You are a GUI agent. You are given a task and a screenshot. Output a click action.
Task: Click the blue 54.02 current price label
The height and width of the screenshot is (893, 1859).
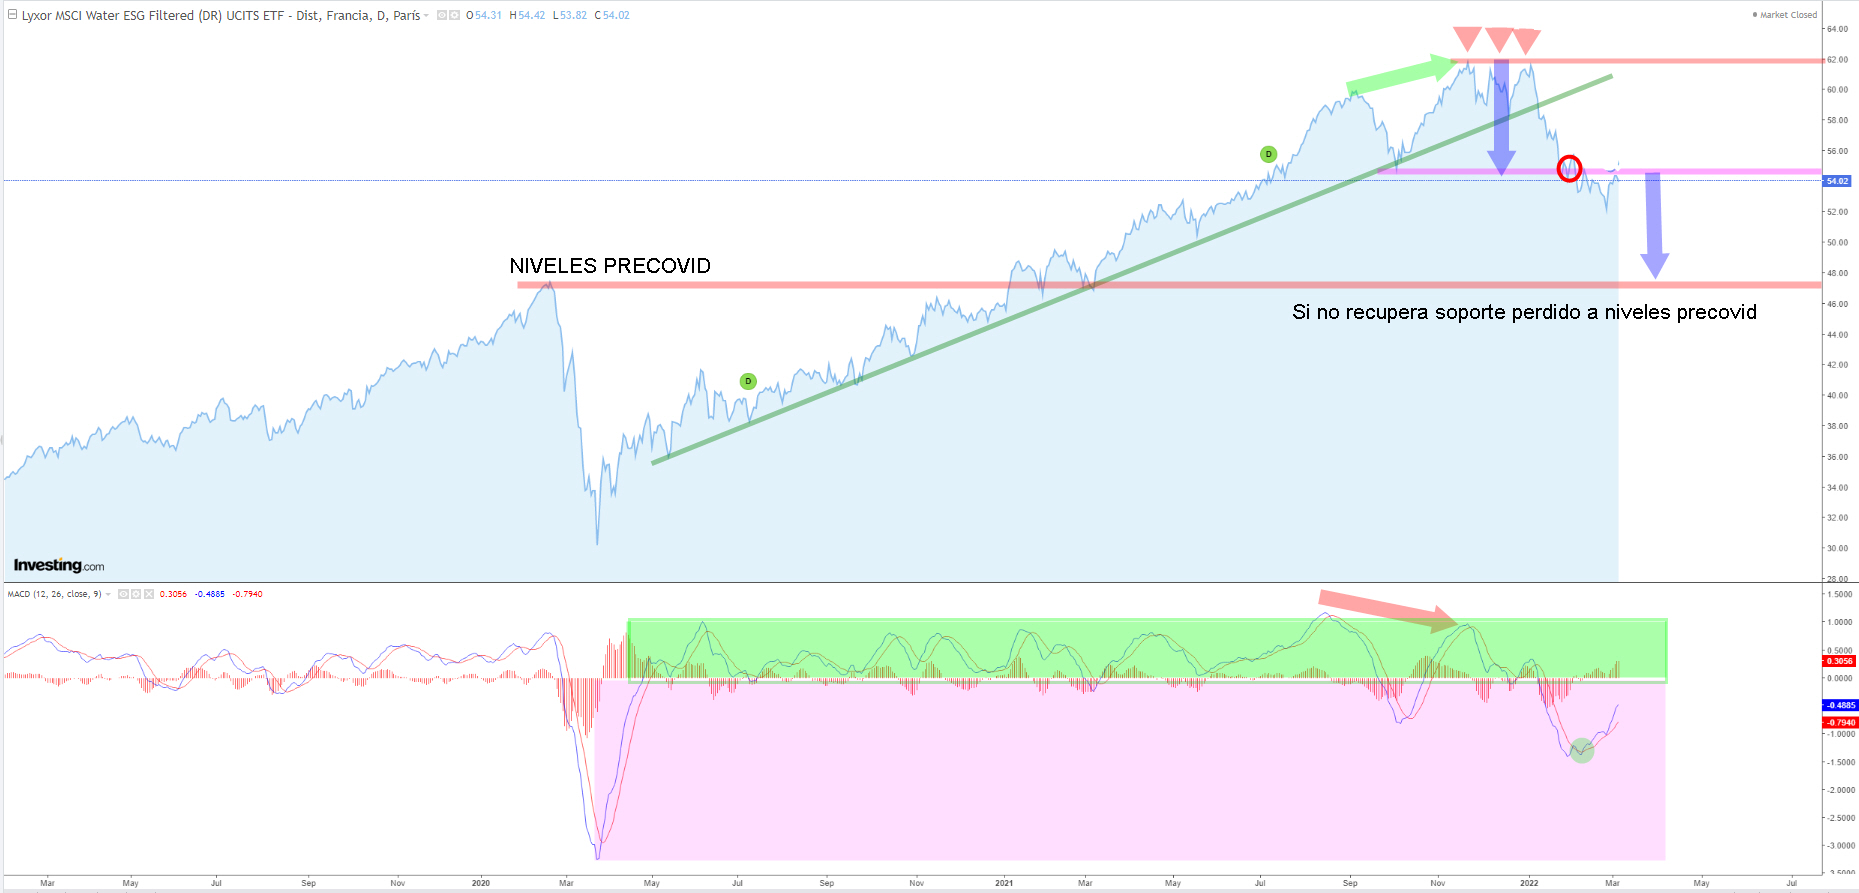point(1838,181)
